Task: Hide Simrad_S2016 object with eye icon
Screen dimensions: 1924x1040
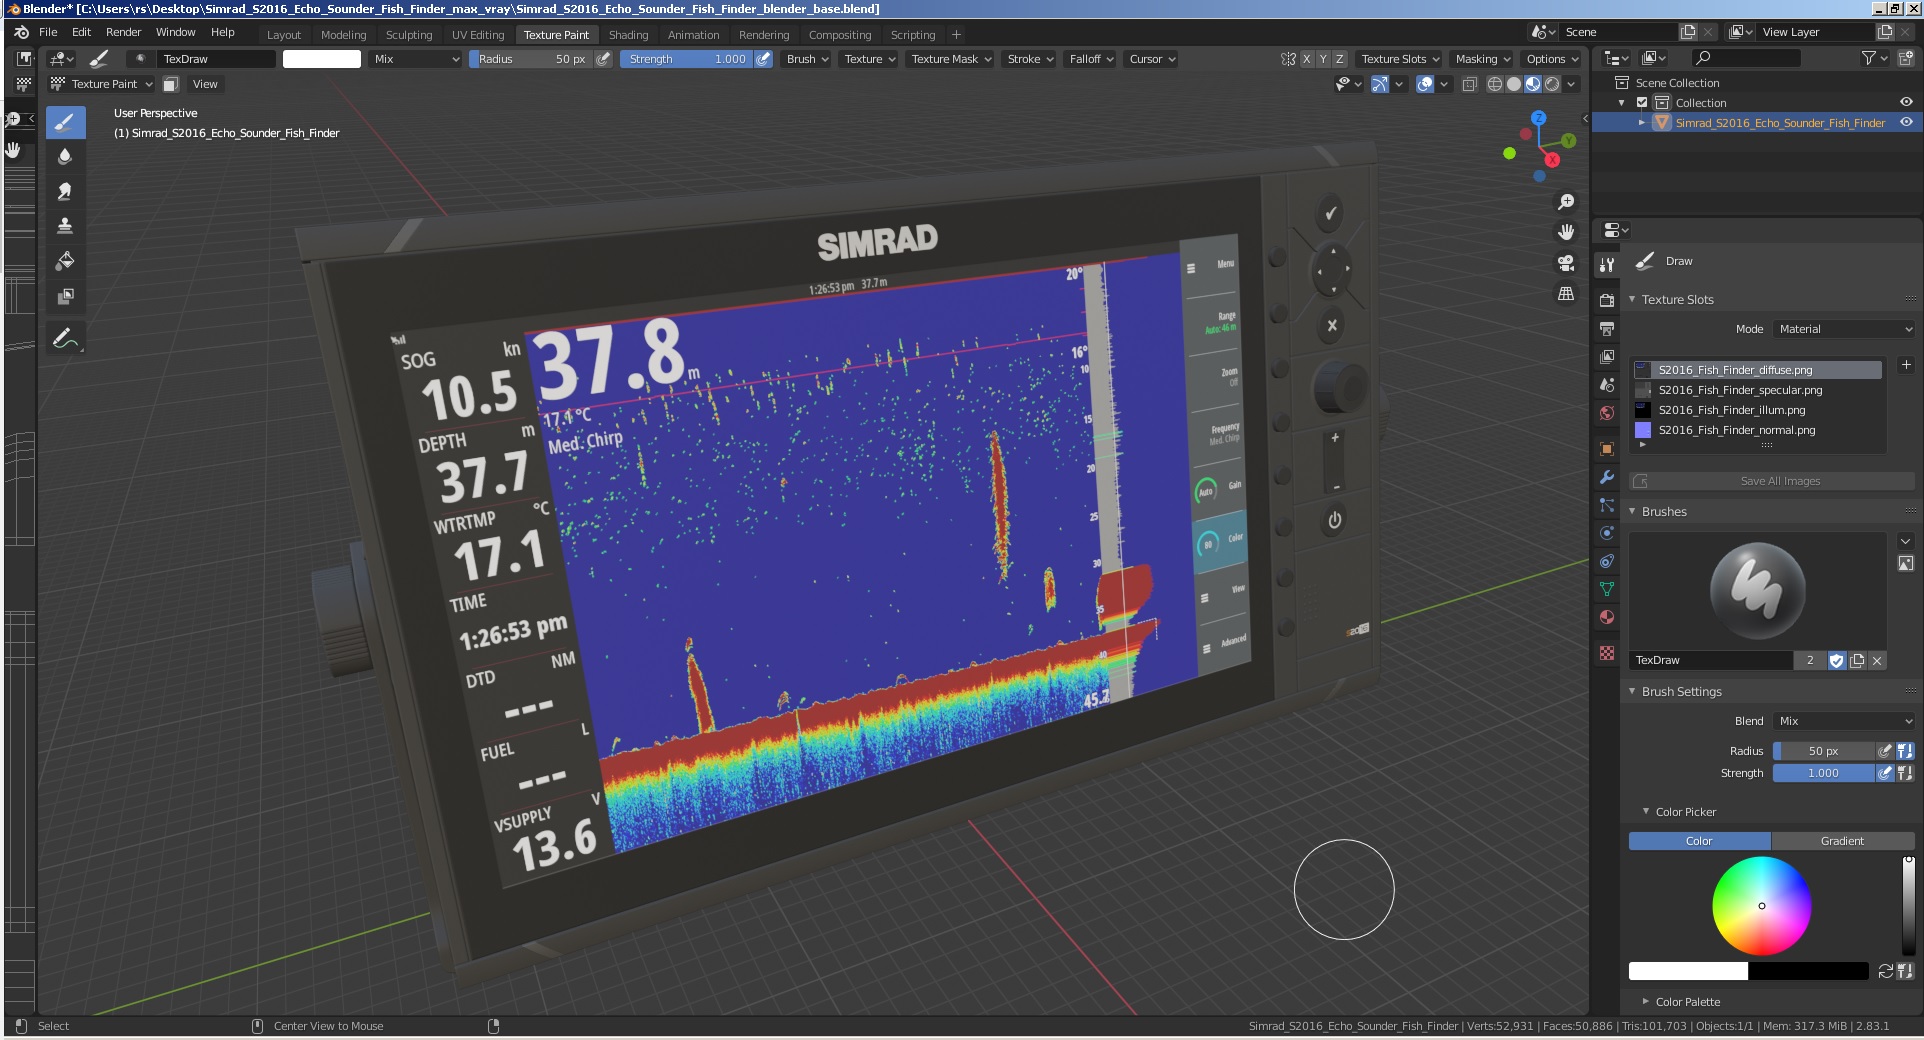Action: (x=1906, y=122)
